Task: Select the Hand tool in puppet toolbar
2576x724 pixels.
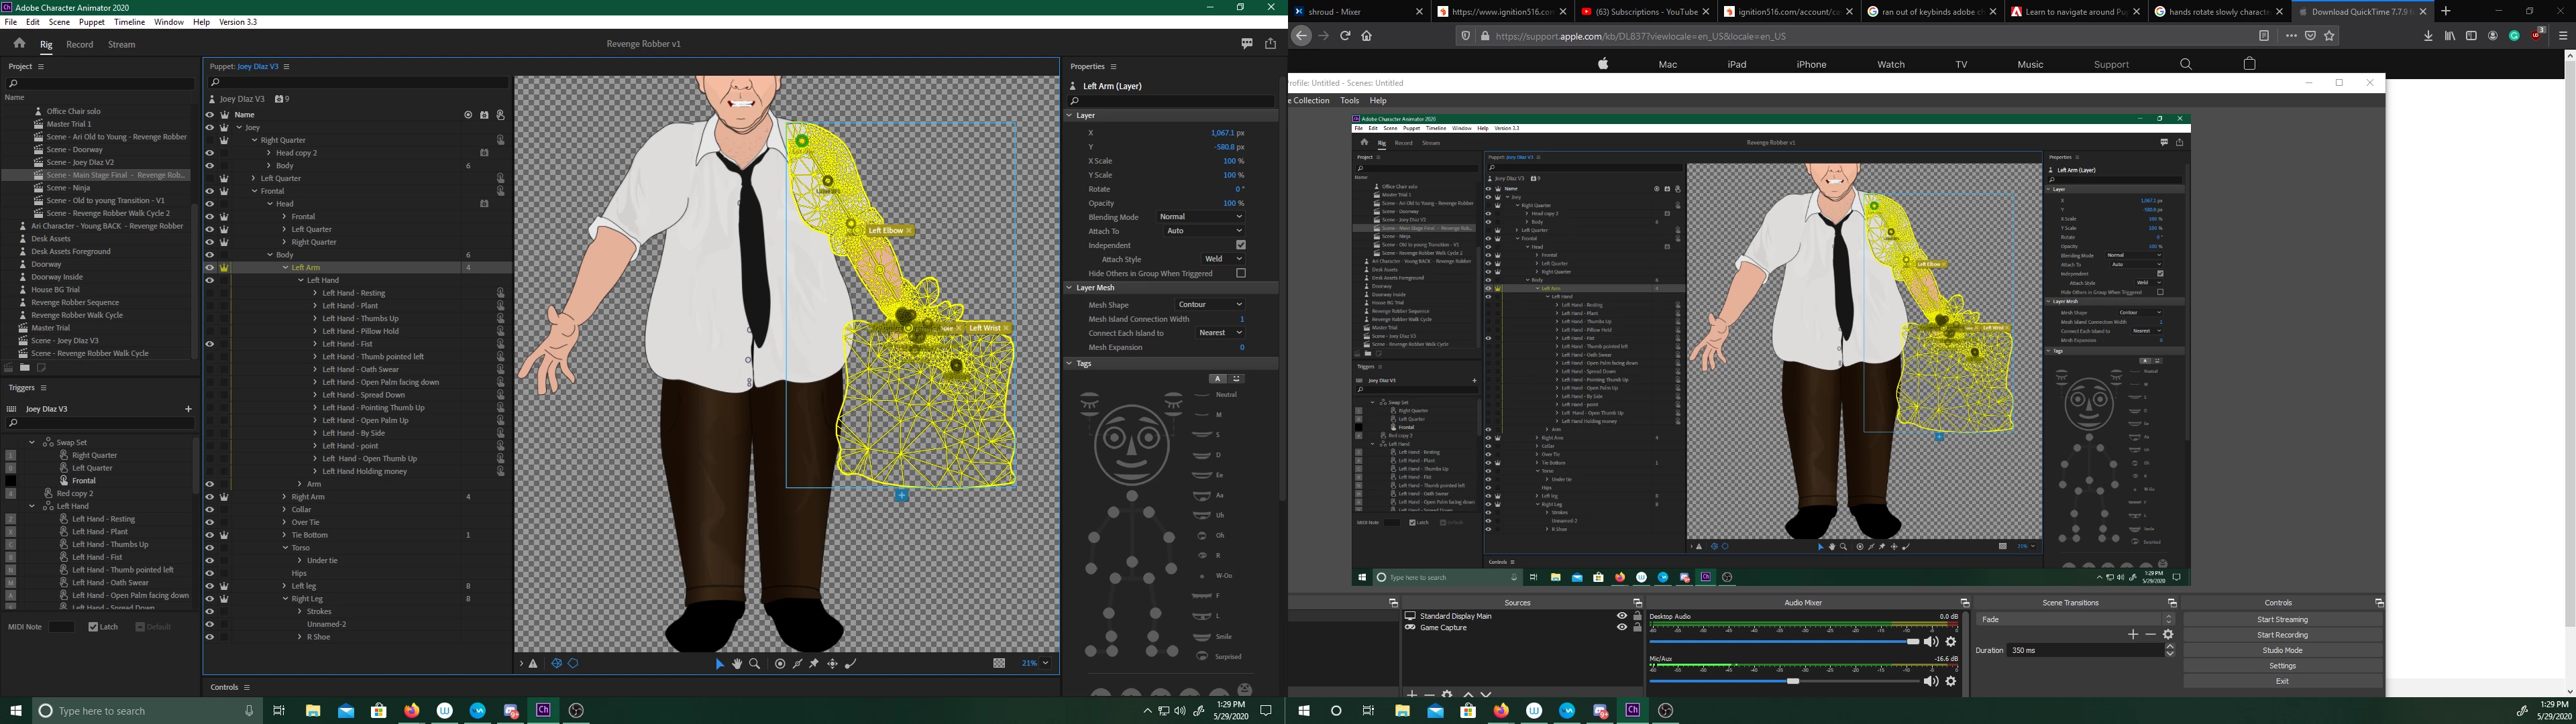Action: pyautogui.click(x=737, y=663)
